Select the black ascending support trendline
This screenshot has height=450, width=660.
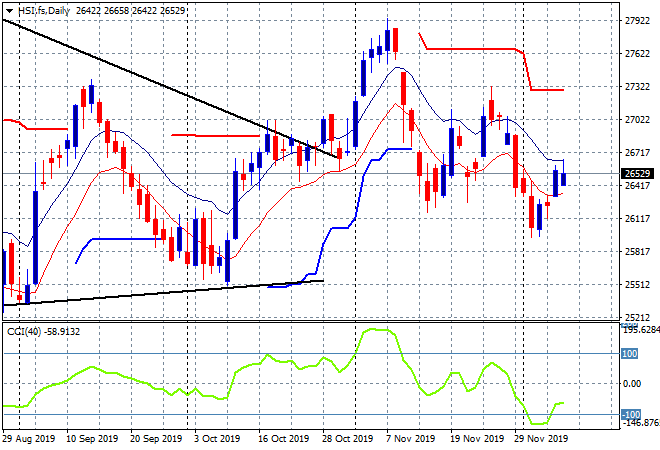coord(163,293)
